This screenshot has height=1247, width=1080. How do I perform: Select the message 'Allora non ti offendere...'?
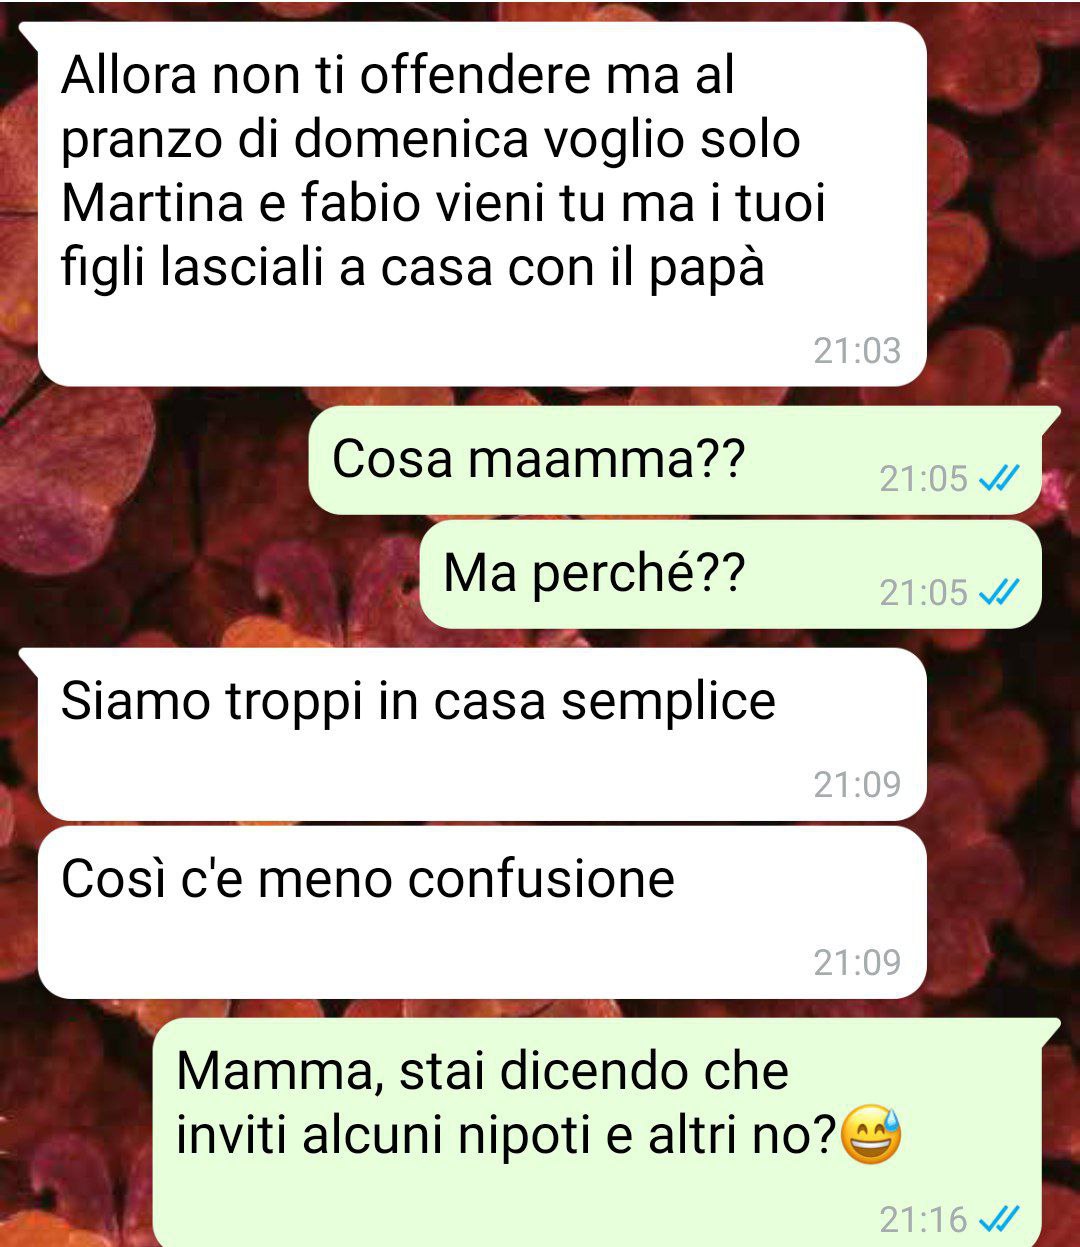482,204
